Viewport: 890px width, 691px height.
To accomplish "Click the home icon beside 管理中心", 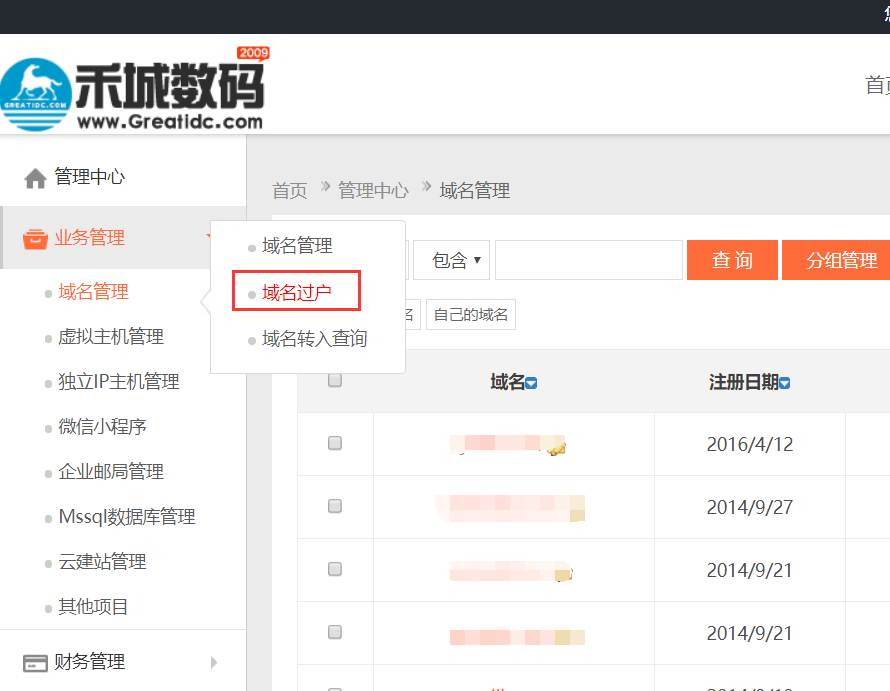I will click(37, 176).
